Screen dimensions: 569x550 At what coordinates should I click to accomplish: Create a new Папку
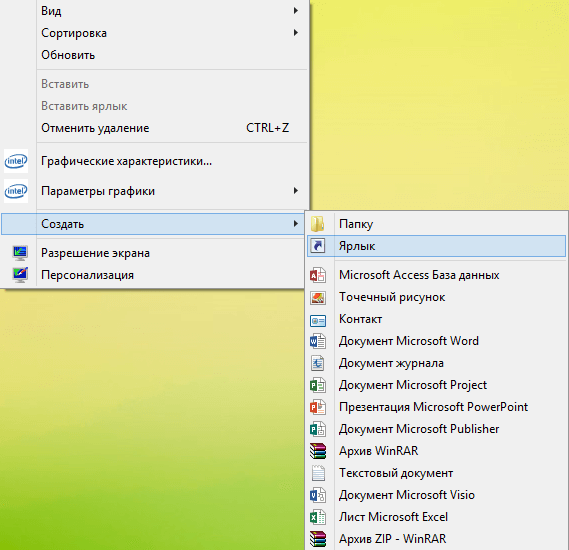tap(437, 224)
